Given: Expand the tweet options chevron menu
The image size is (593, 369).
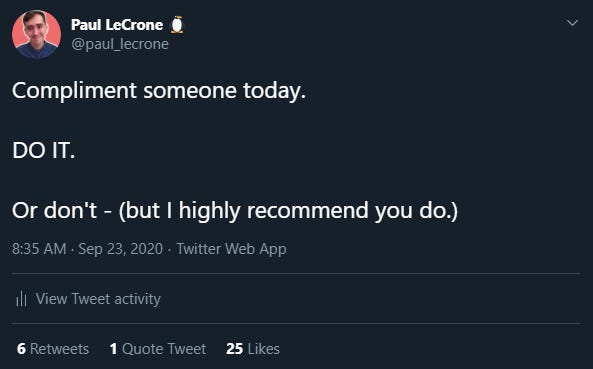Looking at the screenshot, I should click(x=572, y=23).
